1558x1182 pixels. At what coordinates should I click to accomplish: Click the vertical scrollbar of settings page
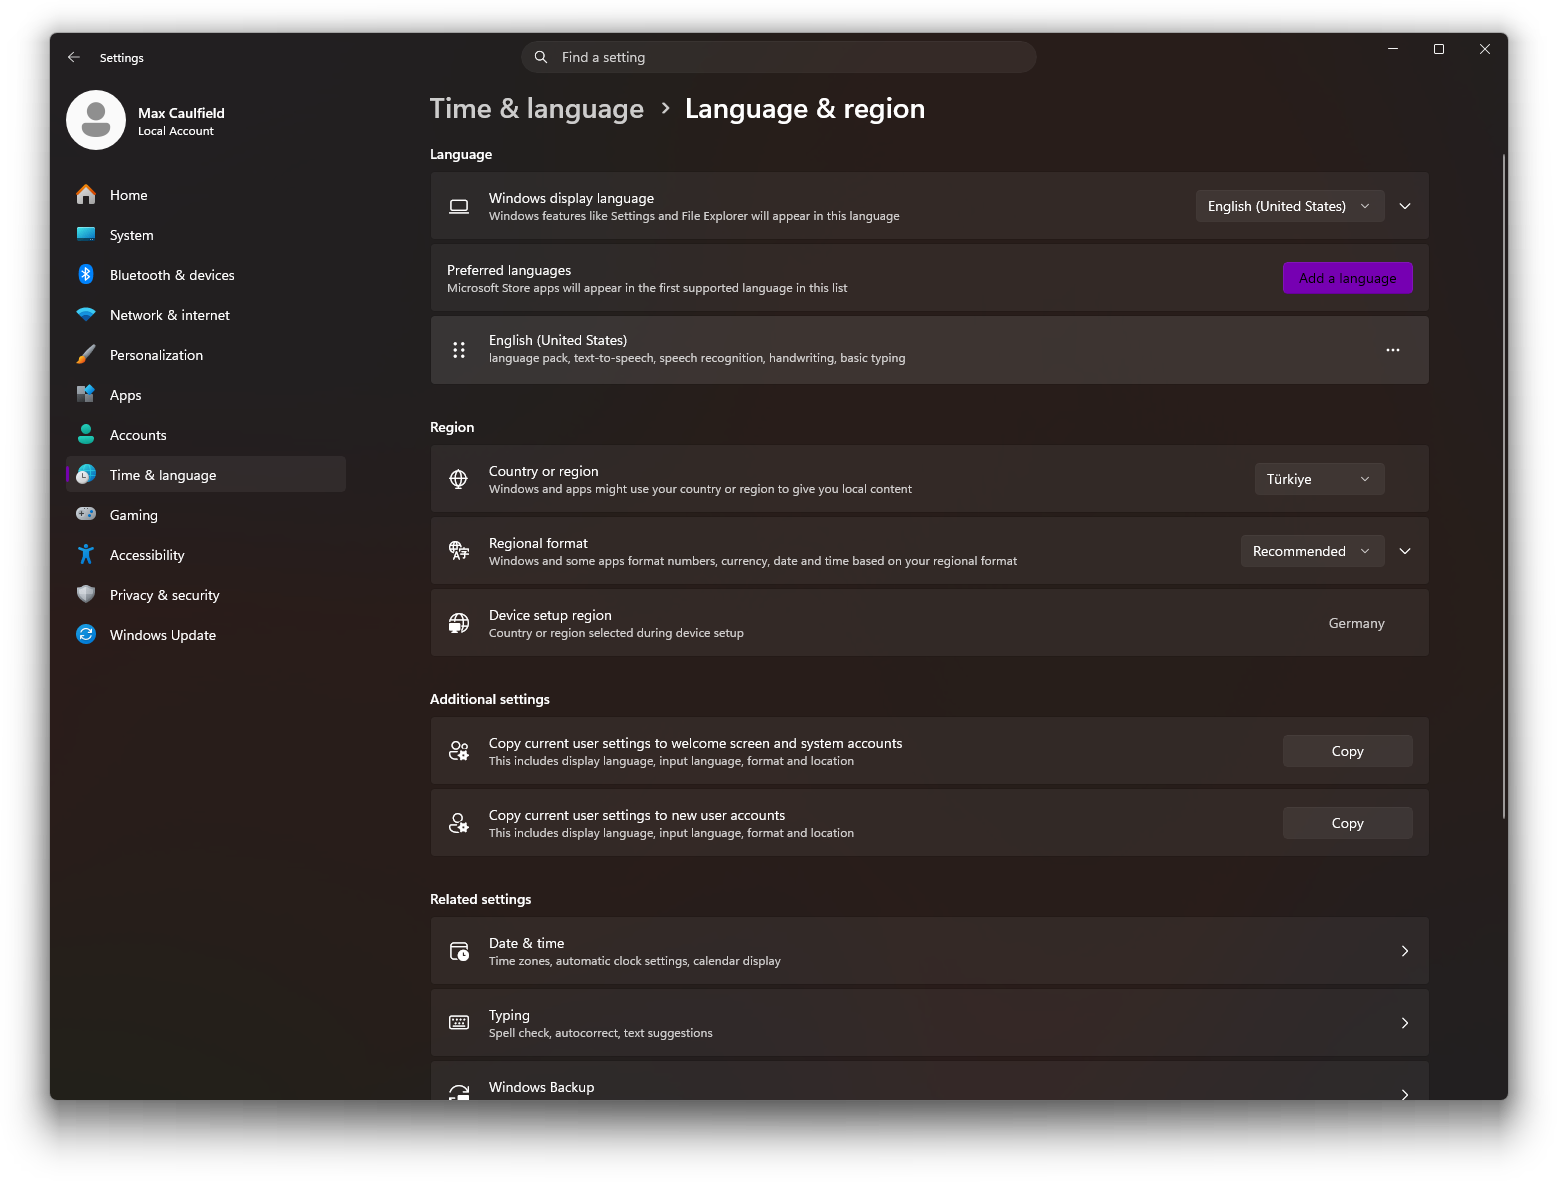pyautogui.click(x=1503, y=487)
